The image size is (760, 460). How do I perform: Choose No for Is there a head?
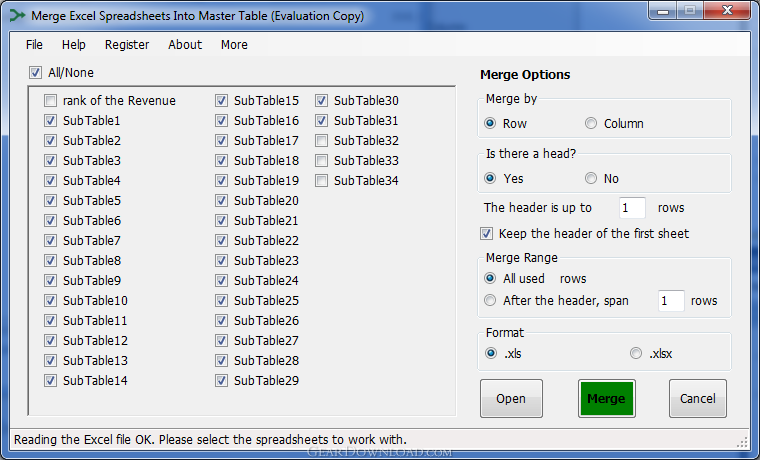pos(591,178)
